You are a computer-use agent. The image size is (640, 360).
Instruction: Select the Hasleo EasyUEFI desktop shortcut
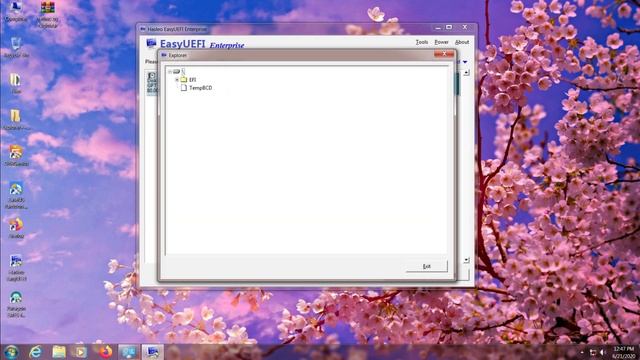coord(16,268)
